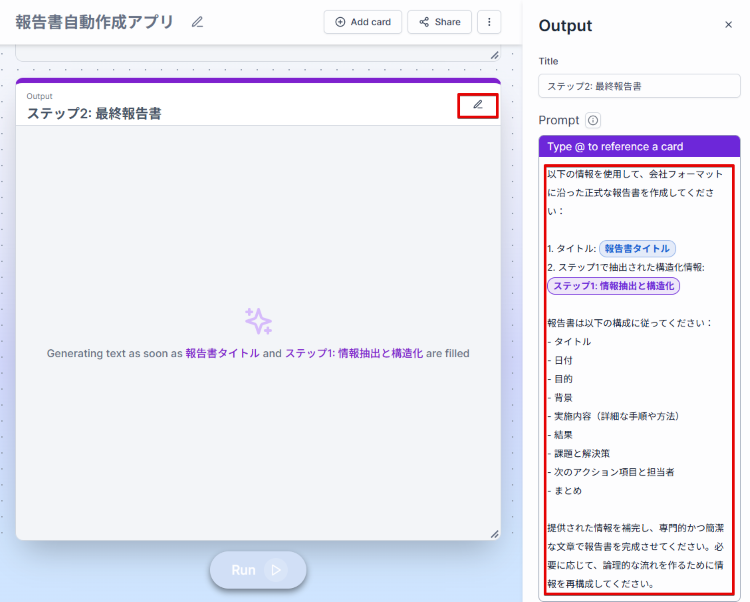Close the Output side panel

pos(728,25)
